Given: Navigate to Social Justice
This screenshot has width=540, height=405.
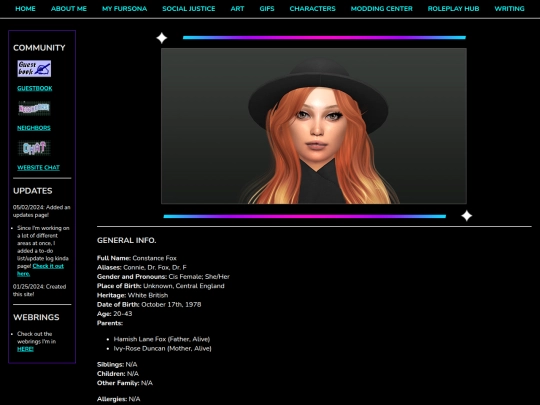Looking at the screenshot, I should click(x=189, y=9).
